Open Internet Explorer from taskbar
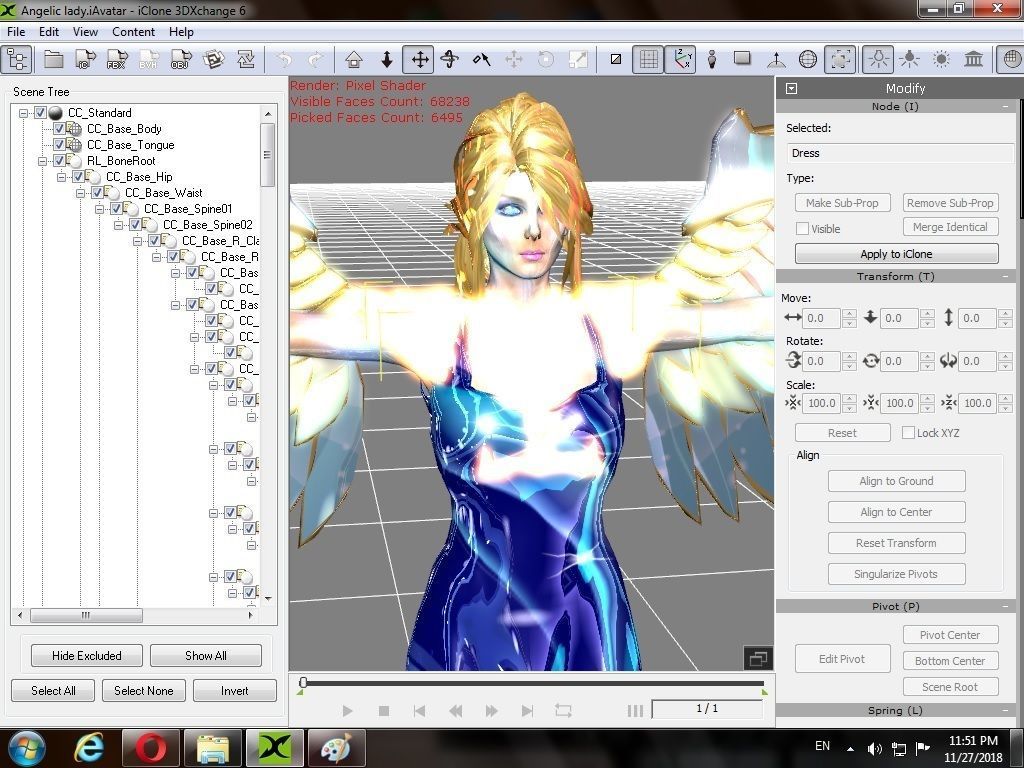The height and width of the screenshot is (768, 1024). 89,748
